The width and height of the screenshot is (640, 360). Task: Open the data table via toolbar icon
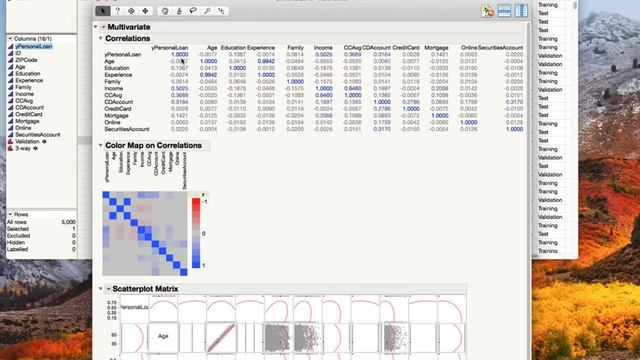(487, 11)
